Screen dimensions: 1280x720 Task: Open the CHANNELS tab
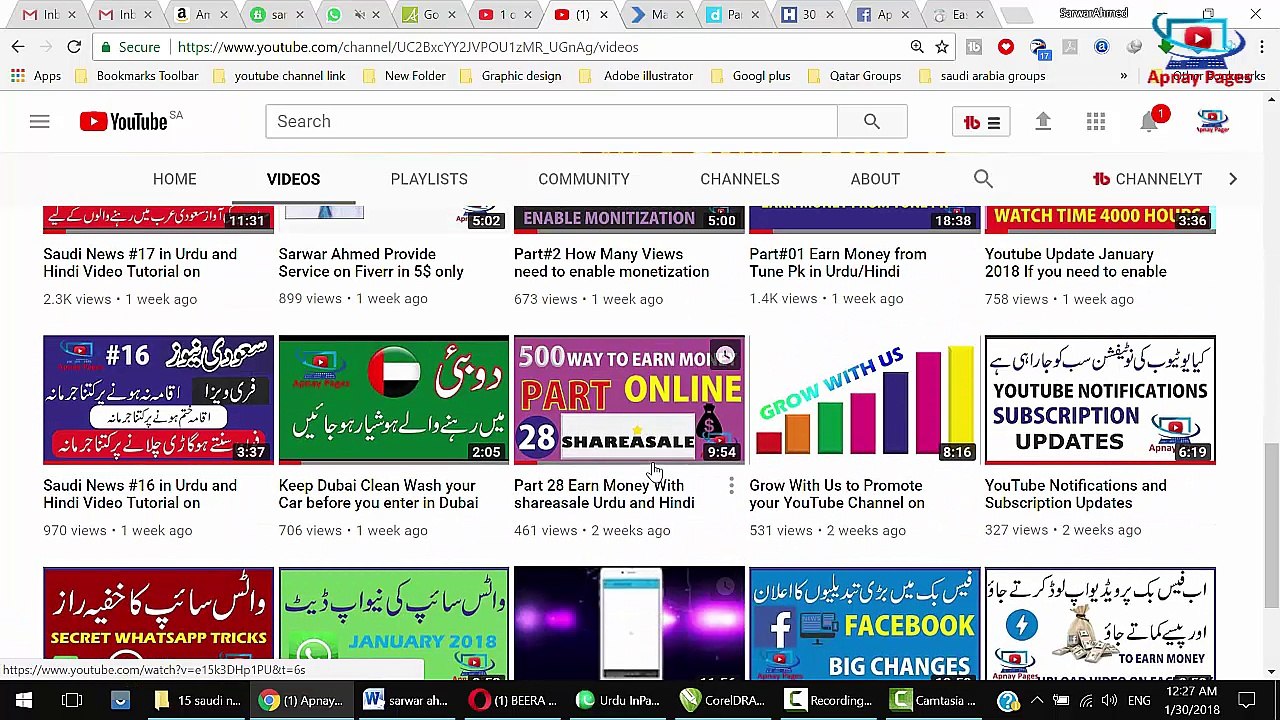pos(740,179)
